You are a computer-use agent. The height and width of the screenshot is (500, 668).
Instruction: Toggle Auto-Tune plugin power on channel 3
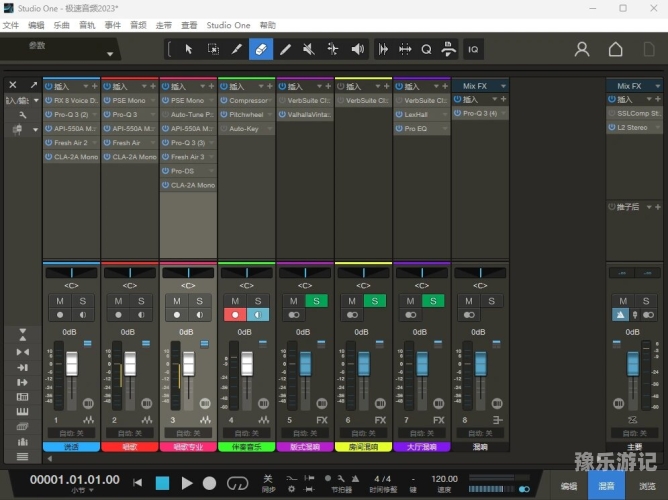click(x=165, y=115)
